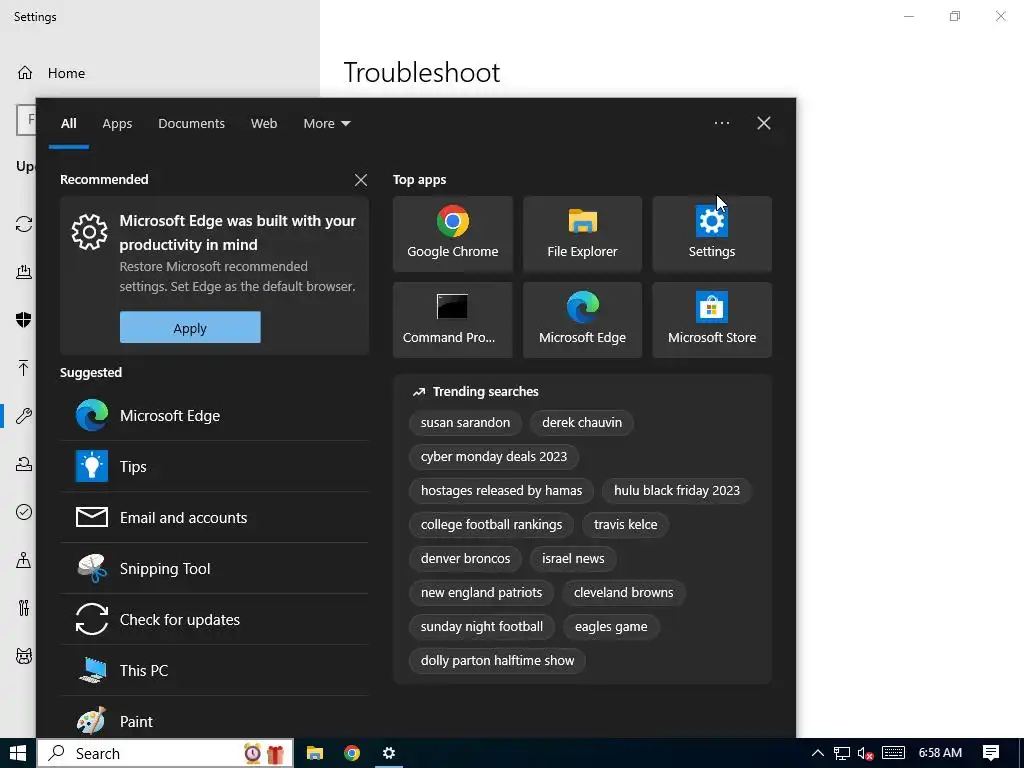The height and width of the screenshot is (768, 1024).
Task: Select Check for updates suggestion
Action: 214,619
